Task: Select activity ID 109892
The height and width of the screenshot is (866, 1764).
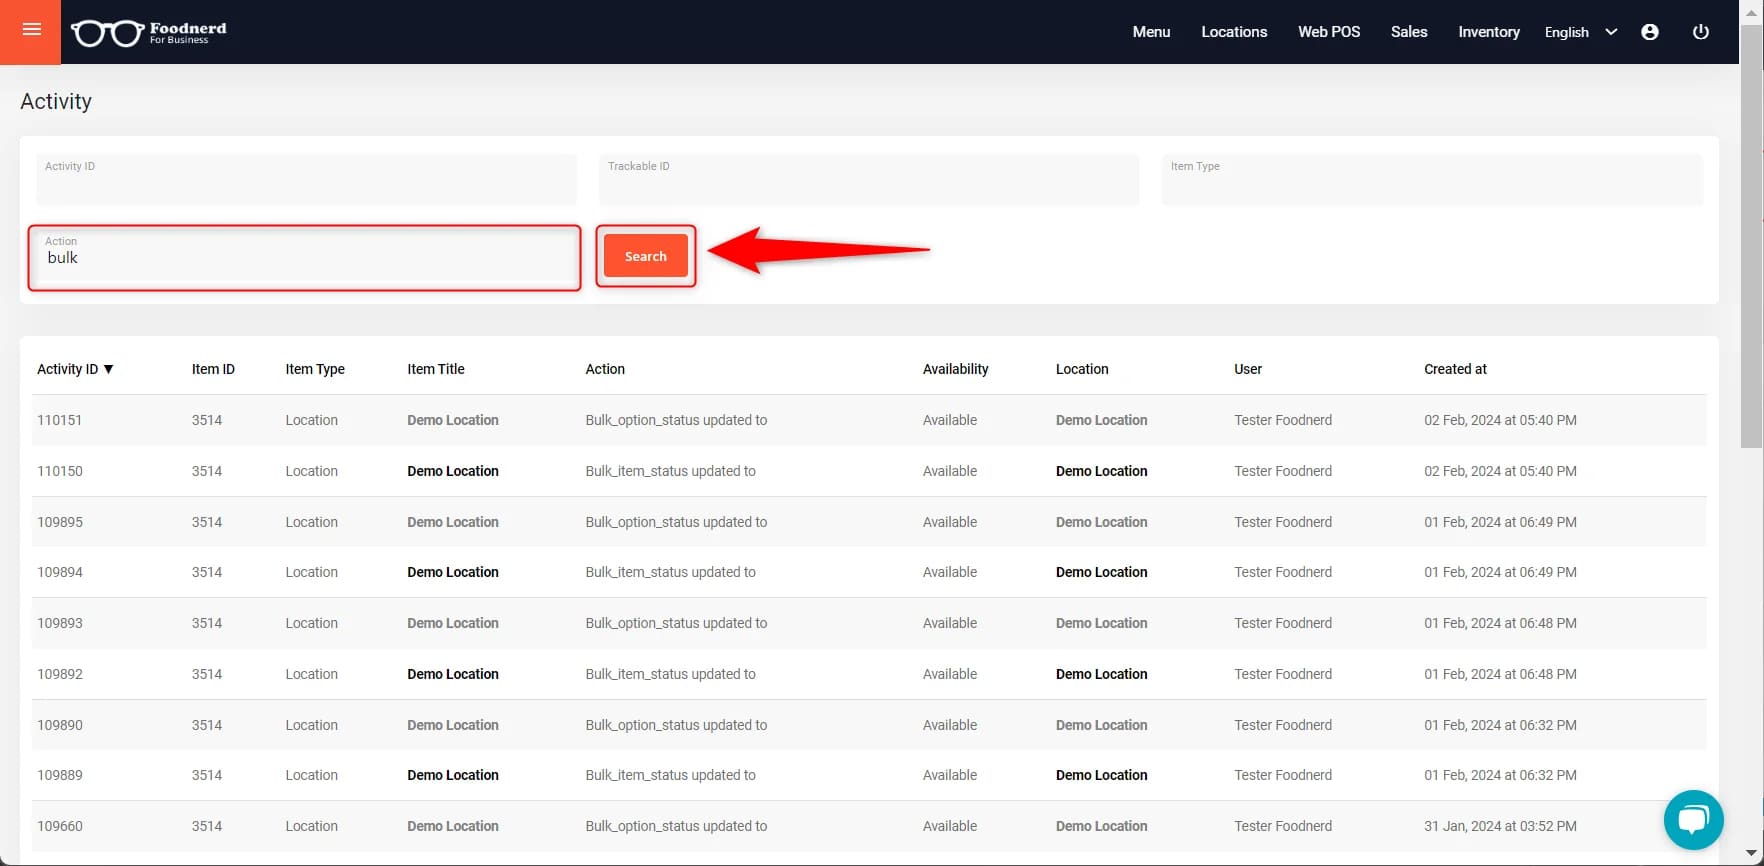Action: pos(60,674)
